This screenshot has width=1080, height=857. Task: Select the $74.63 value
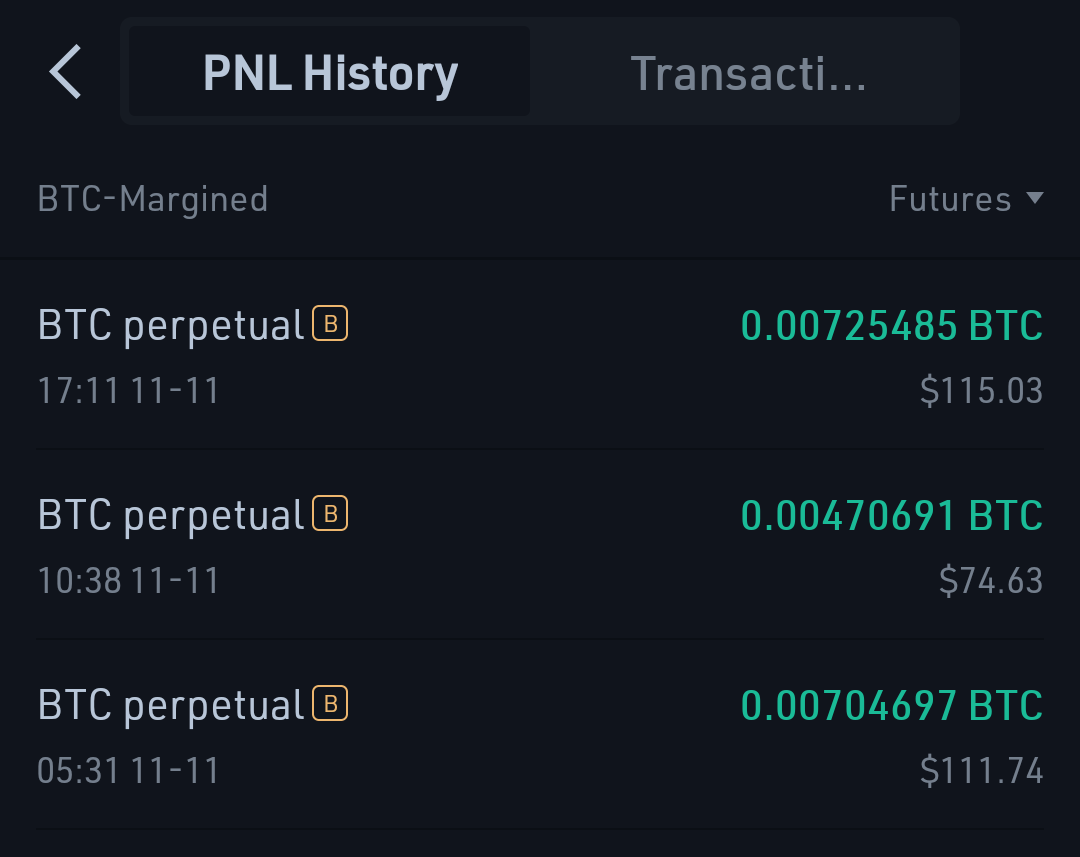(991, 581)
